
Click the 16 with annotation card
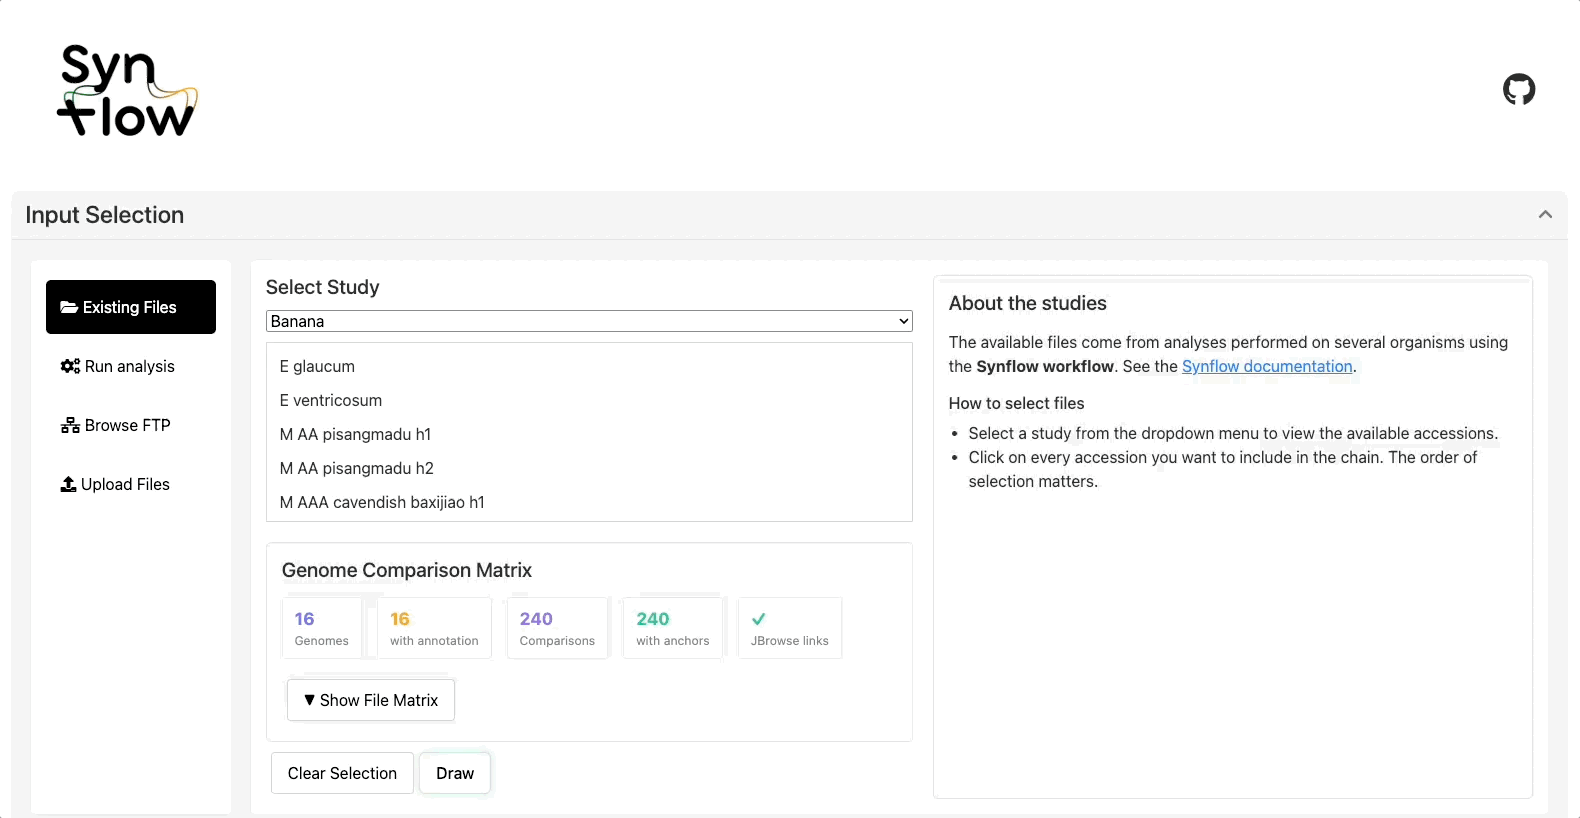[x=434, y=628]
